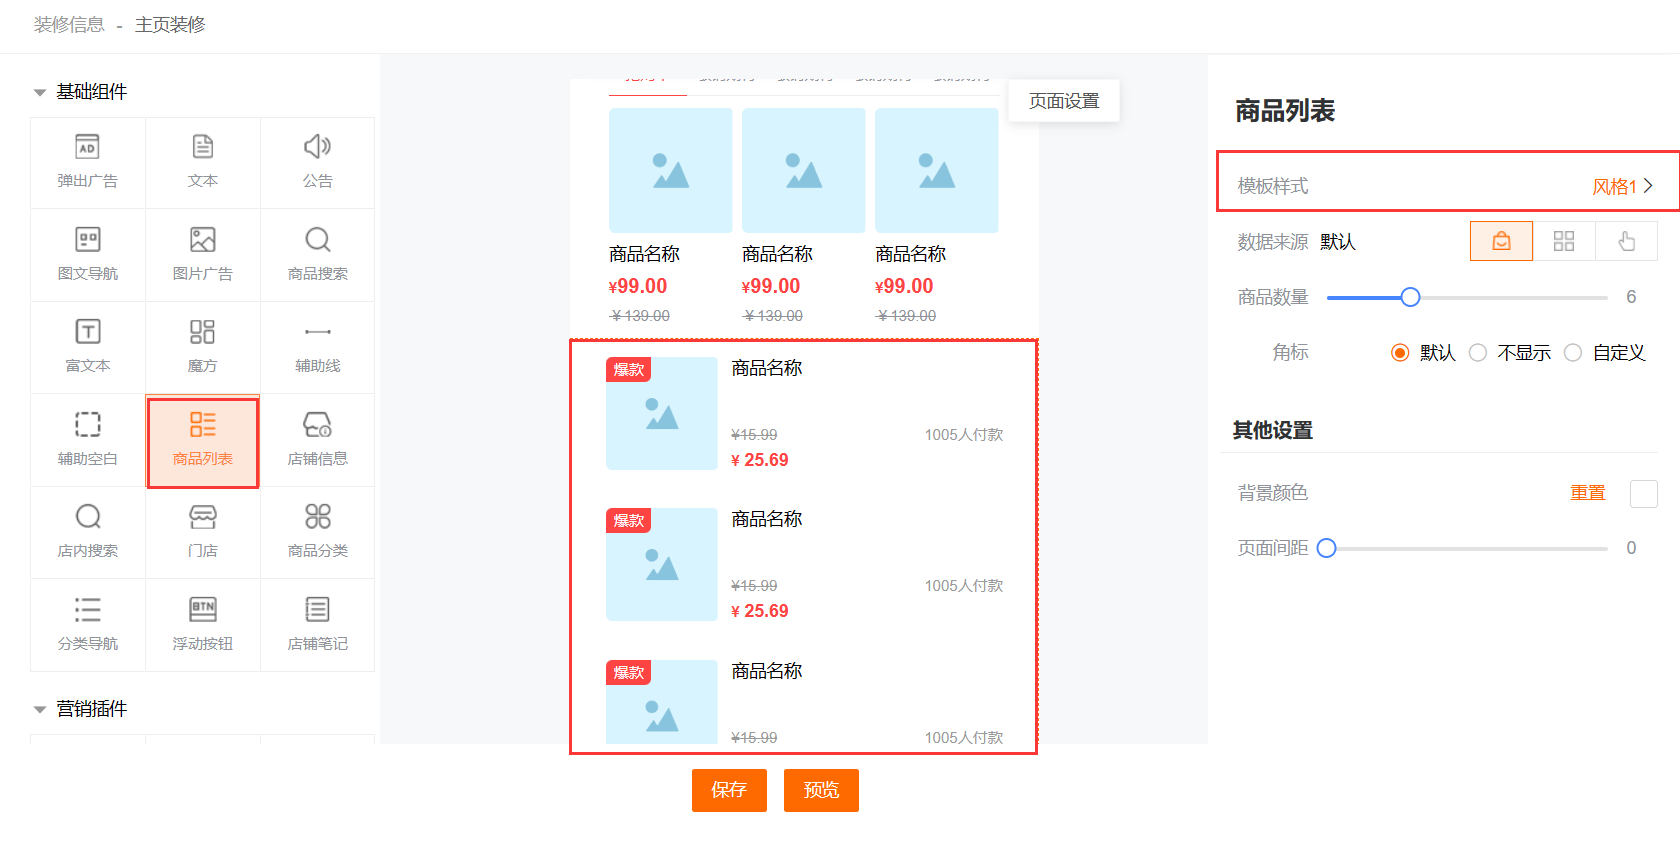Click the 数据来源 默认 label
1680x854 pixels.
pos(1296,242)
